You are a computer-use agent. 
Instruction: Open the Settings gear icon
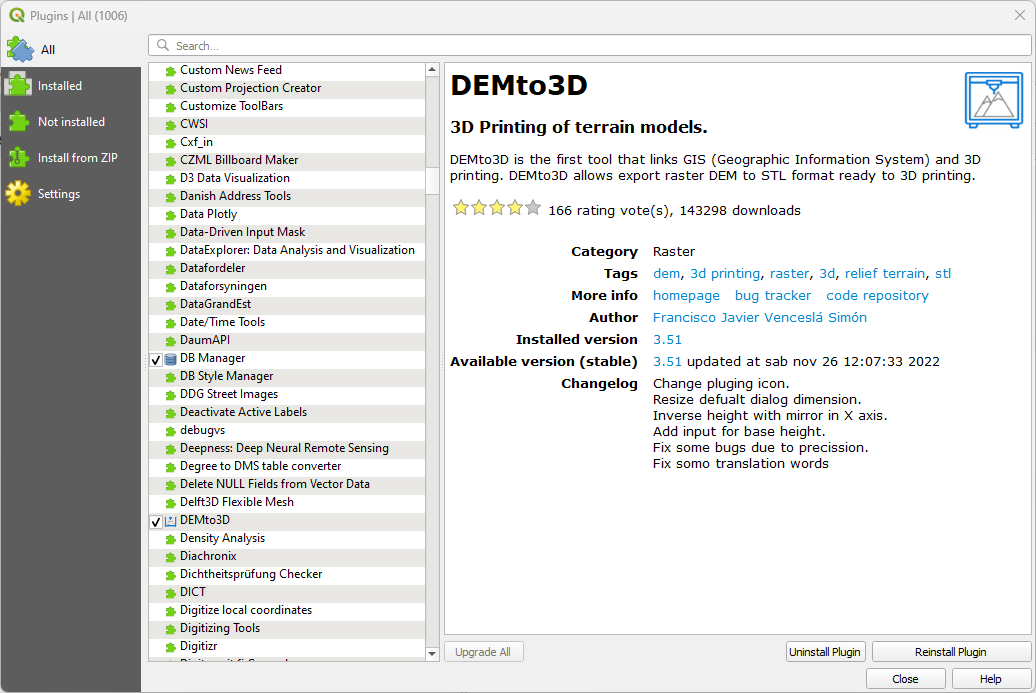(x=18, y=194)
